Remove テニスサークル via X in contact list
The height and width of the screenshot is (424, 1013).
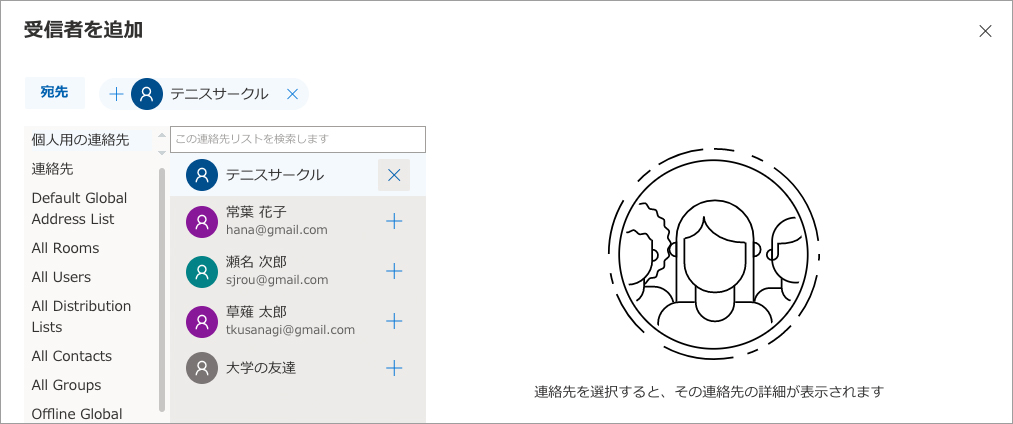click(x=394, y=175)
